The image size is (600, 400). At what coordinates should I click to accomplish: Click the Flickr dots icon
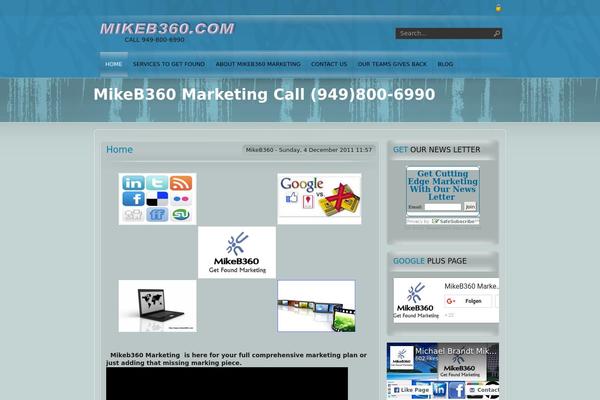(181, 199)
